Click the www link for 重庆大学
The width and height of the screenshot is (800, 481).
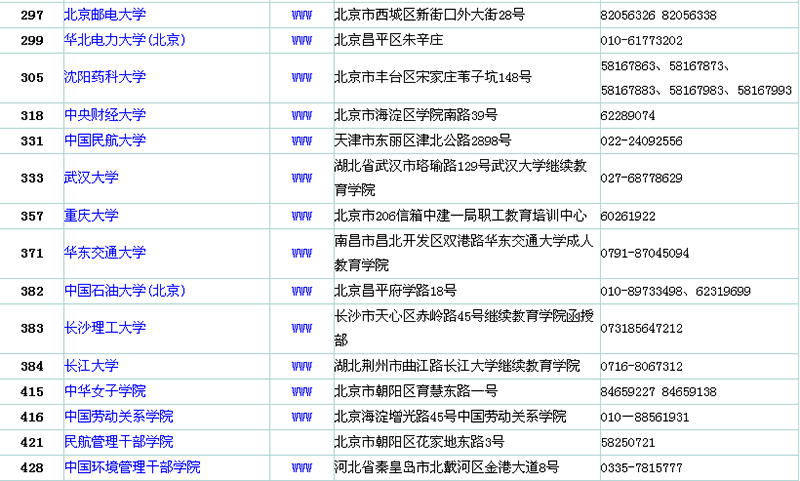coord(302,216)
